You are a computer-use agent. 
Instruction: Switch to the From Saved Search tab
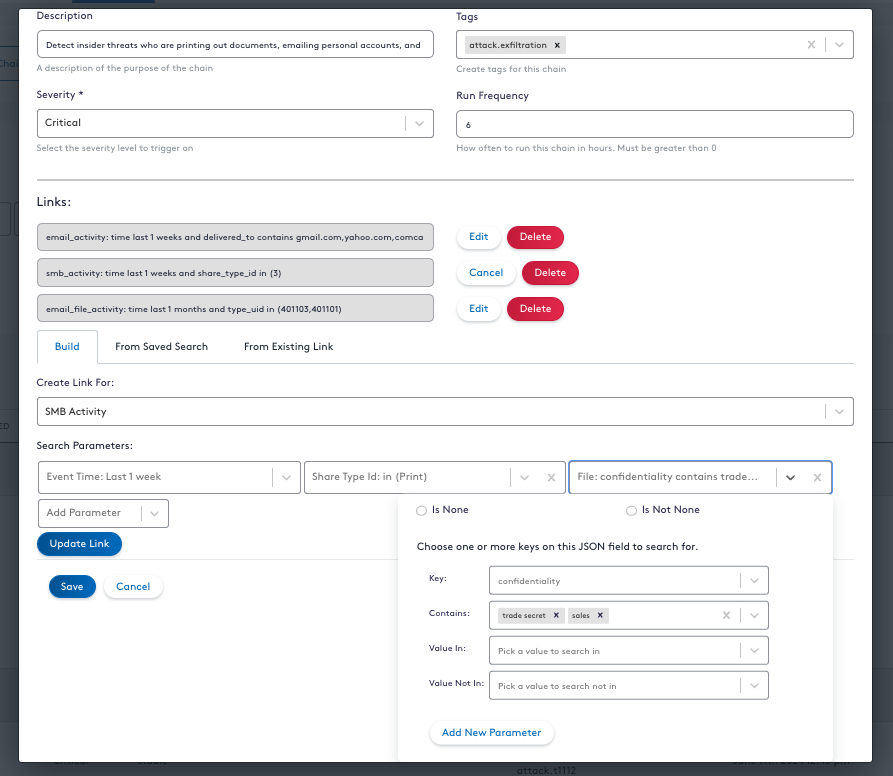(161, 347)
